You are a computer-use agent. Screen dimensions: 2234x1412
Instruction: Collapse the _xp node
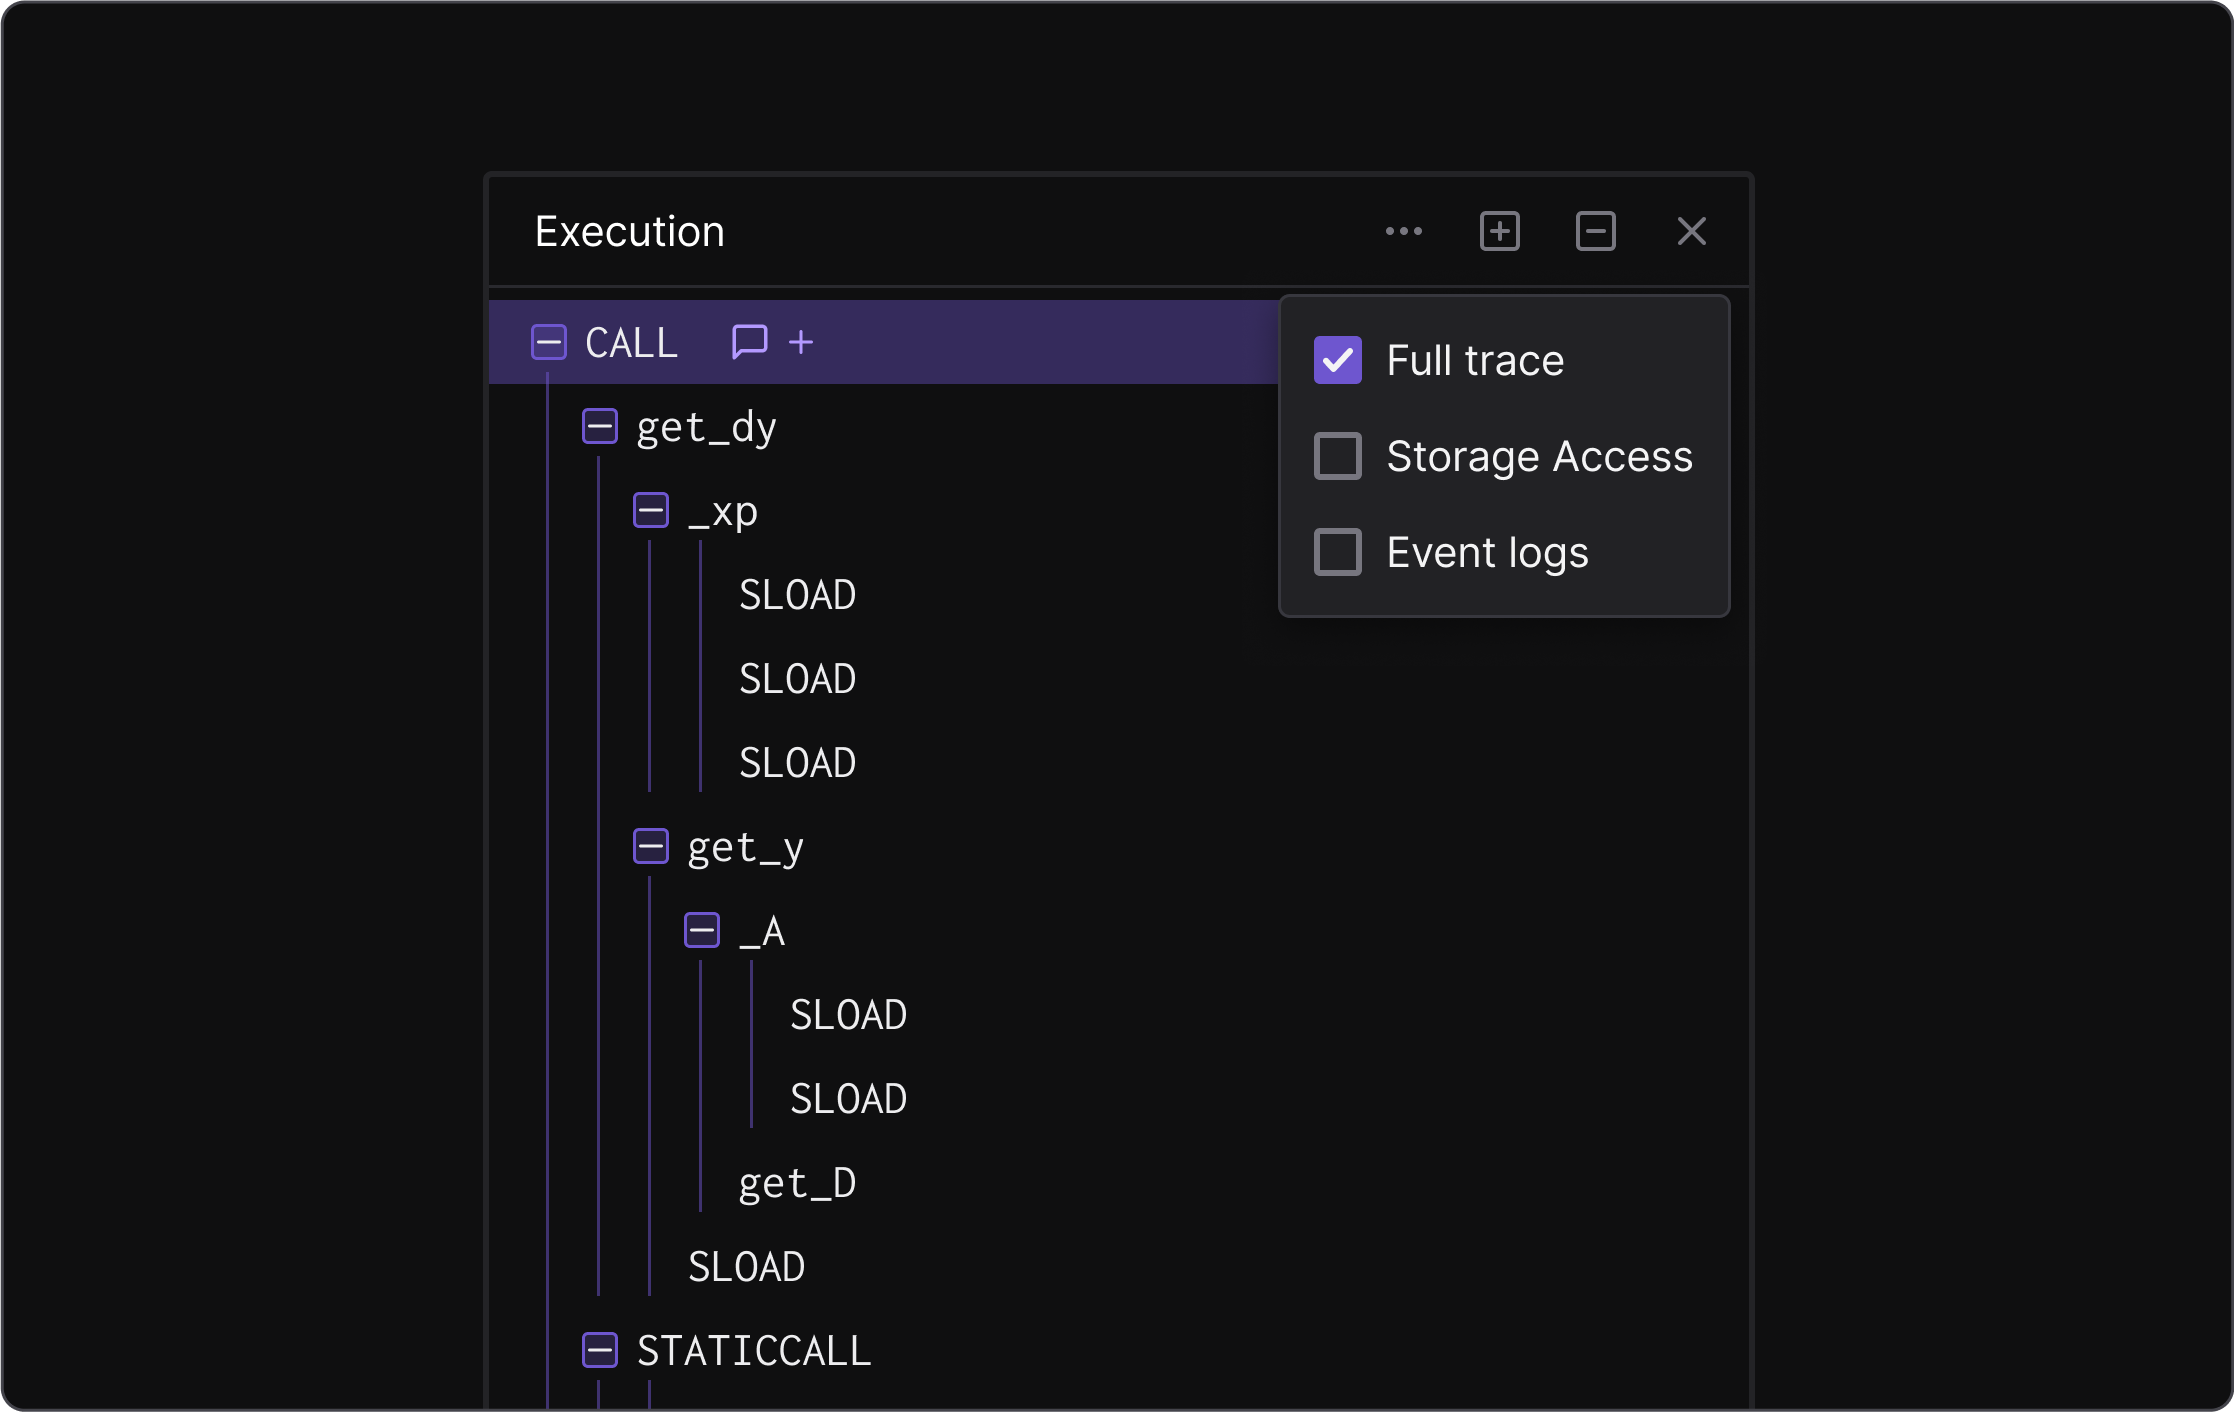click(651, 511)
